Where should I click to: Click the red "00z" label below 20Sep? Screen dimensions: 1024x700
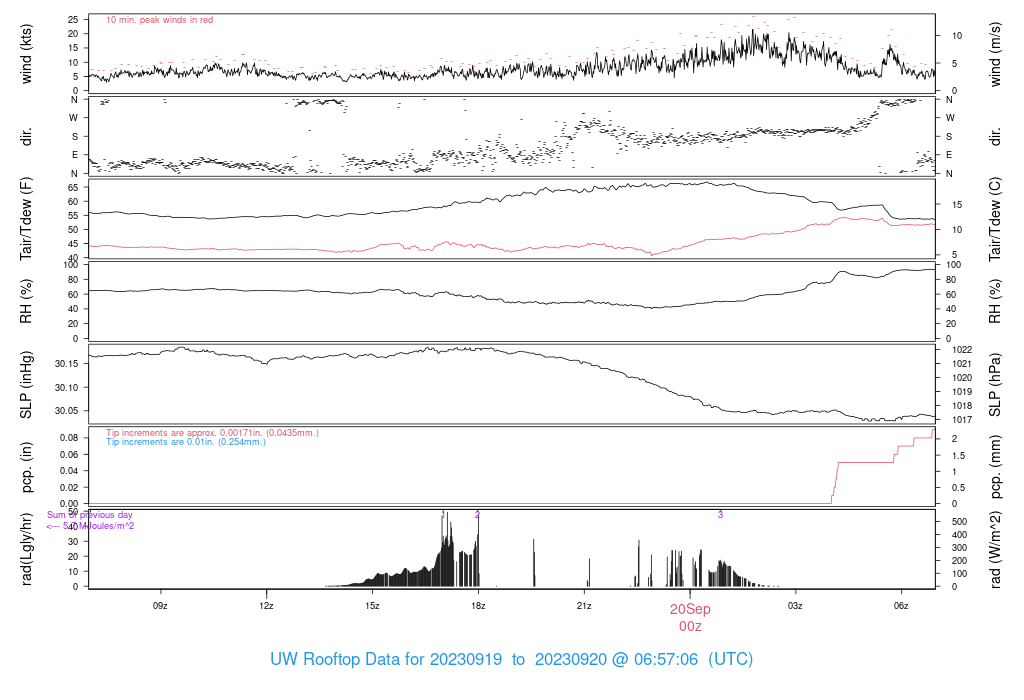[x=690, y=626]
